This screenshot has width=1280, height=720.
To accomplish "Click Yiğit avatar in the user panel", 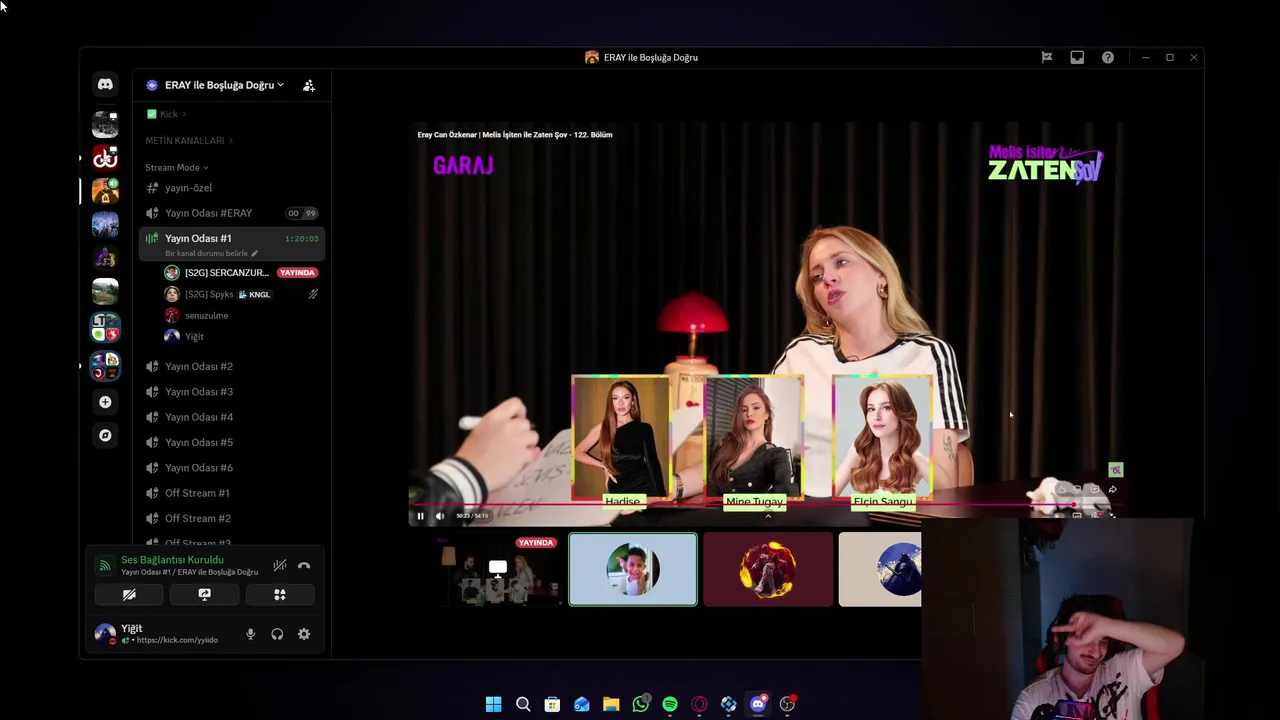I will click(104, 633).
